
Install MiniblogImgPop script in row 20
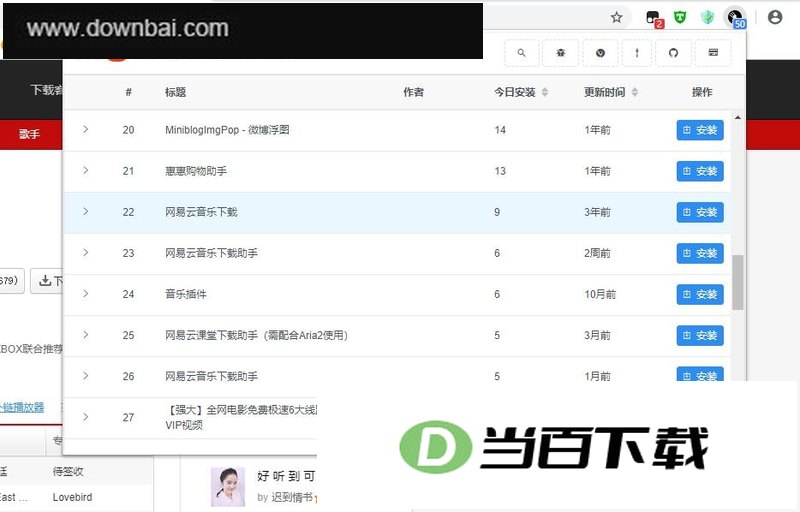click(700, 130)
